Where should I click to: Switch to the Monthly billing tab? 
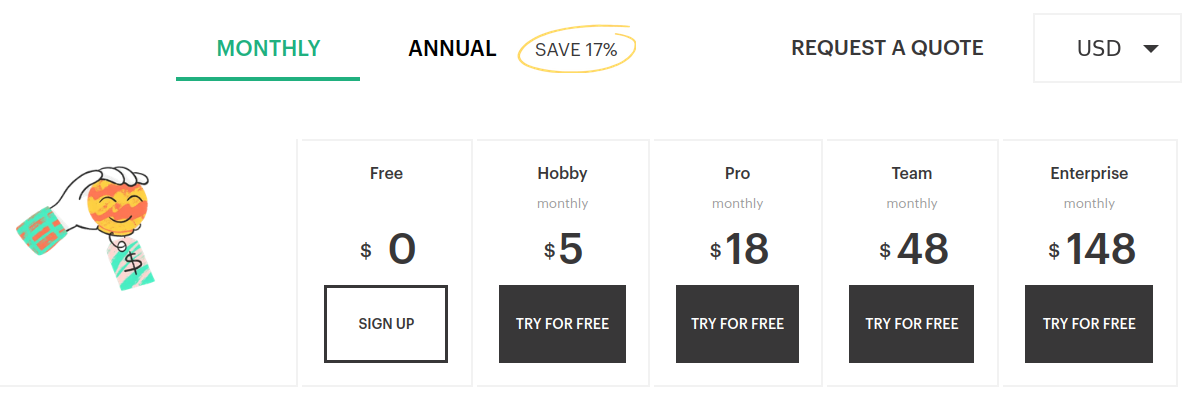tap(268, 48)
